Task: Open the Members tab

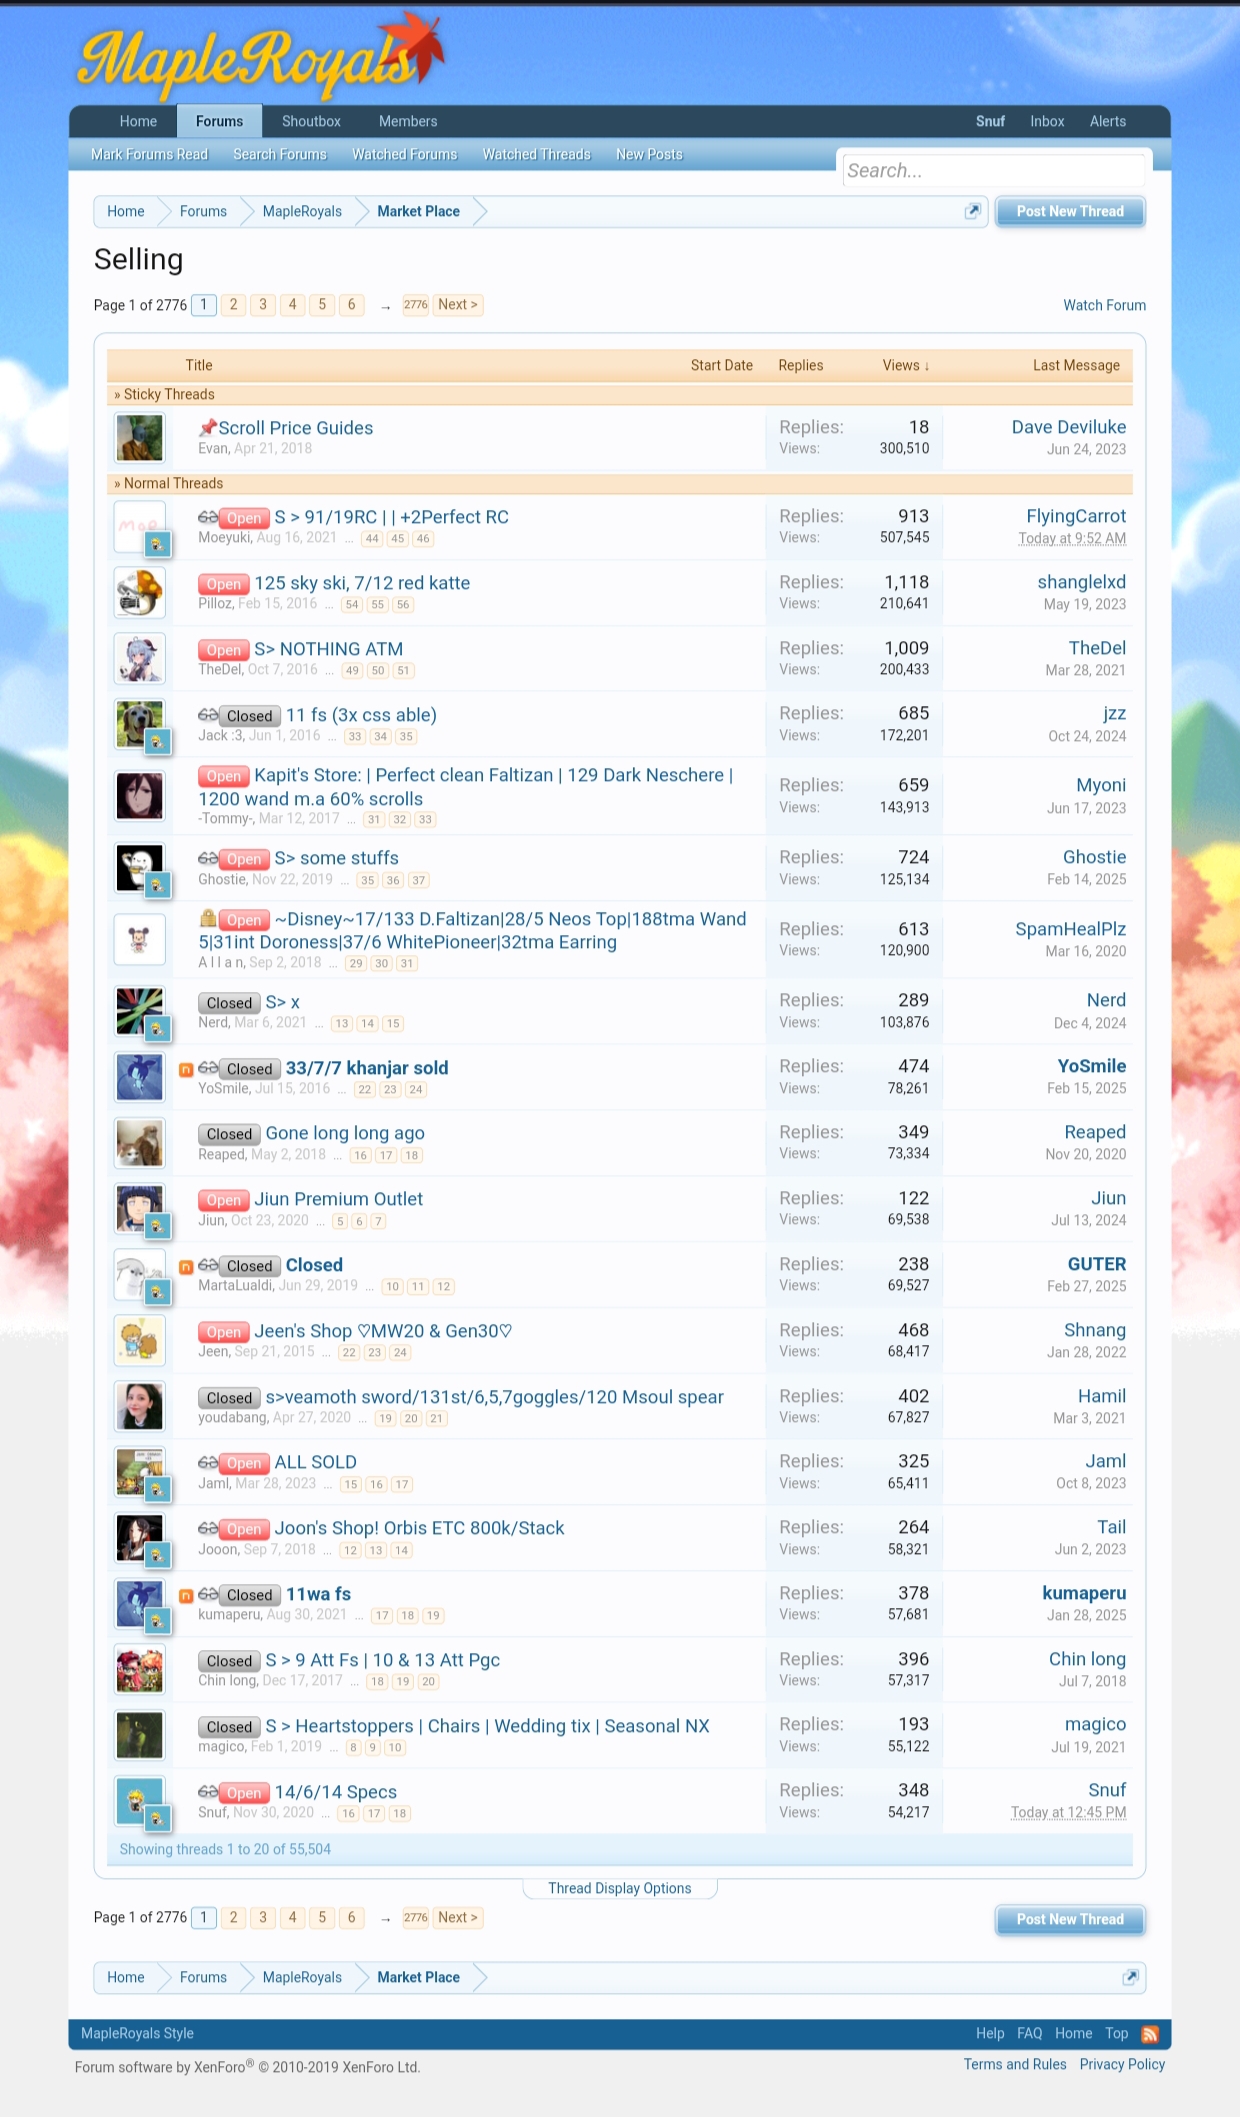Action: (x=407, y=121)
